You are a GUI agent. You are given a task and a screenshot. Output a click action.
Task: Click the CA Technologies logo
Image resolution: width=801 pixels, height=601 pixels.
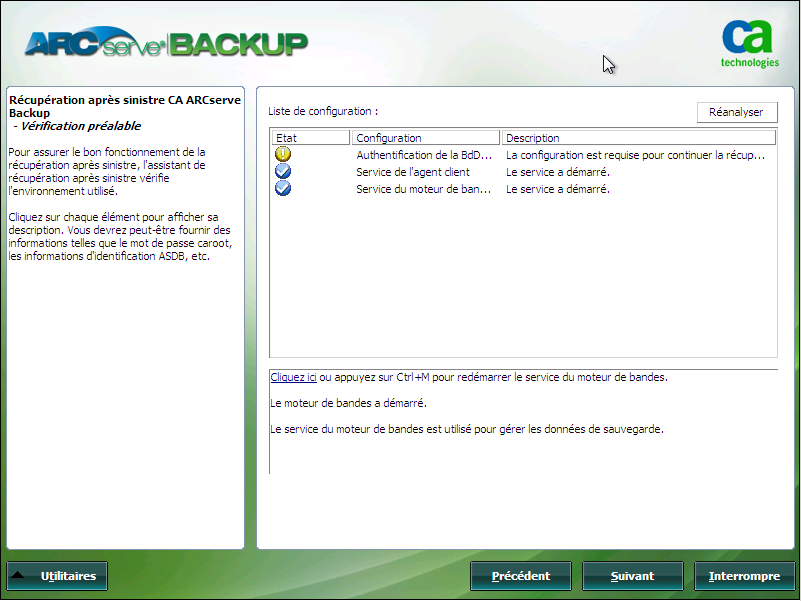(748, 42)
